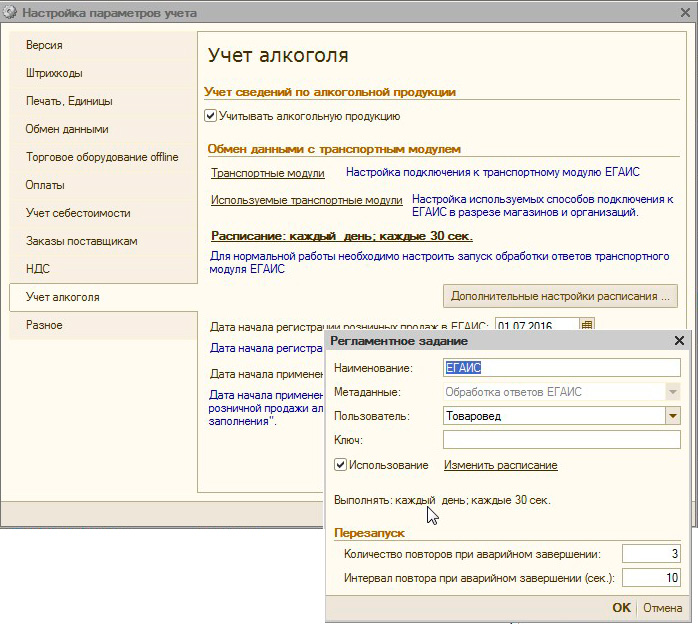Click the Транспортные модули link
The width and height of the screenshot is (698, 624).
pyautogui.click(x=267, y=173)
